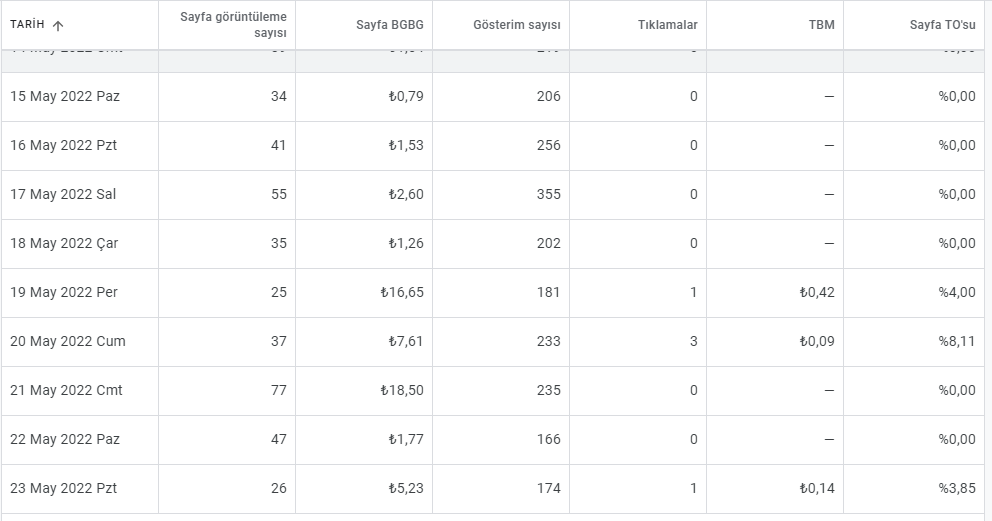Sort by Sayfa görüntüleme sayısı column
The image size is (992, 521).
click(233, 25)
